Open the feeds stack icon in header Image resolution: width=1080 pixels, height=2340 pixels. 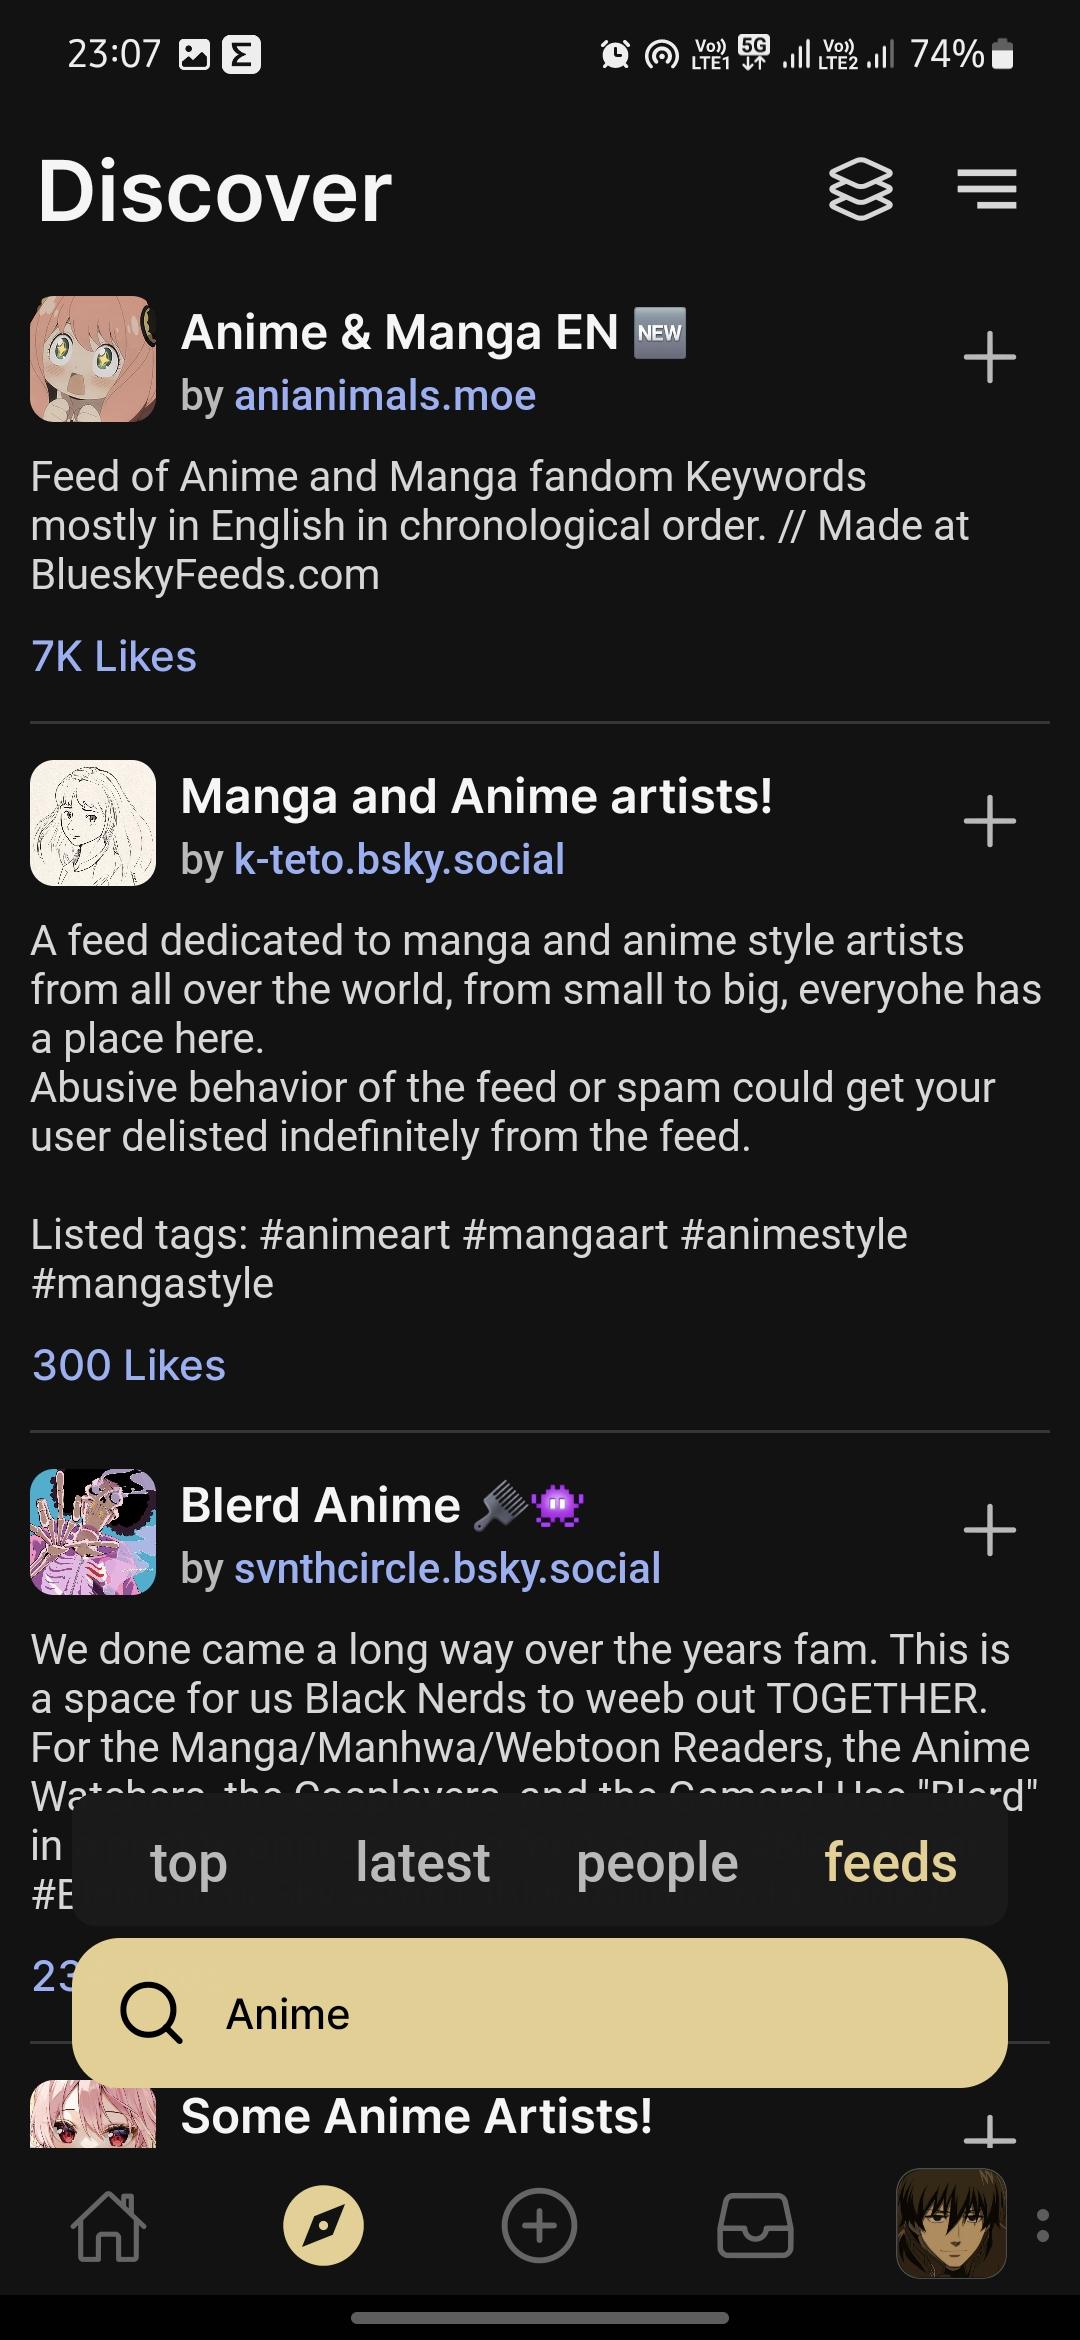pos(860,189)
